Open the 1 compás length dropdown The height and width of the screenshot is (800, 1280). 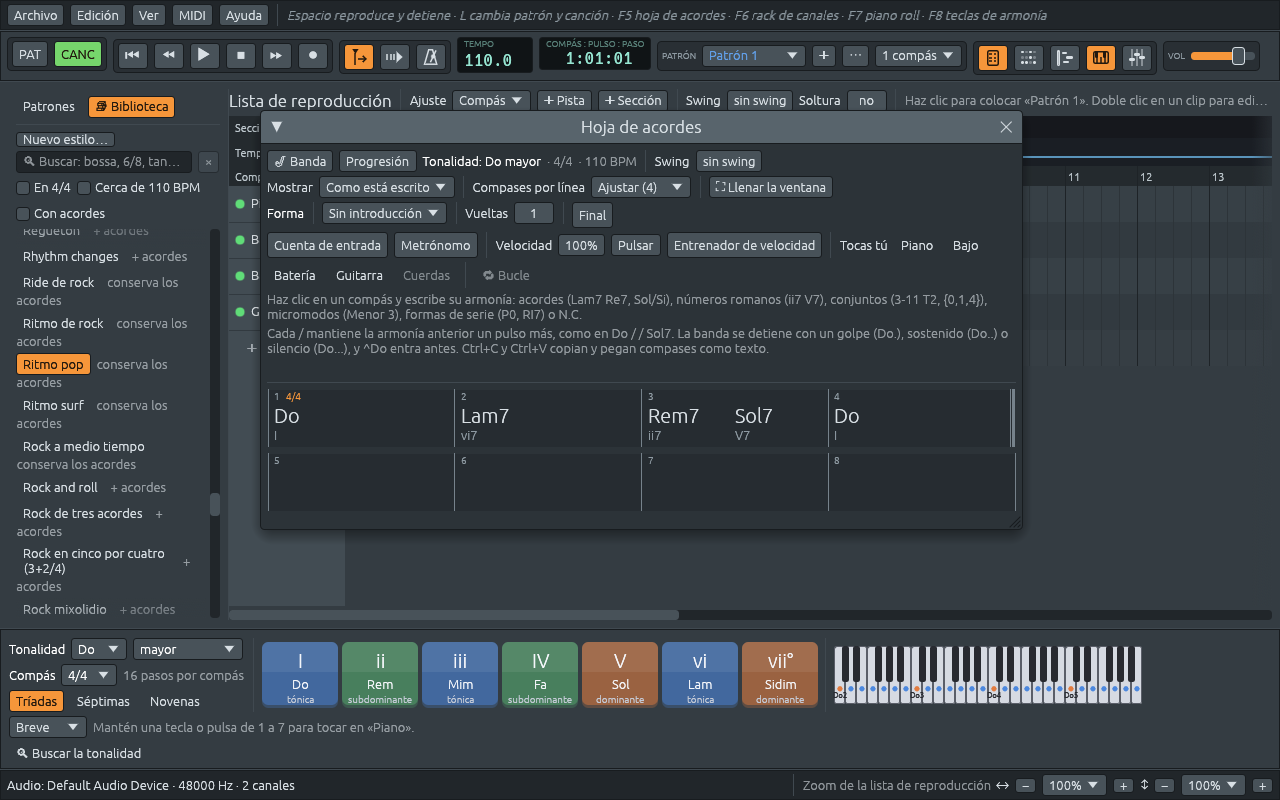tap(918, 56)
